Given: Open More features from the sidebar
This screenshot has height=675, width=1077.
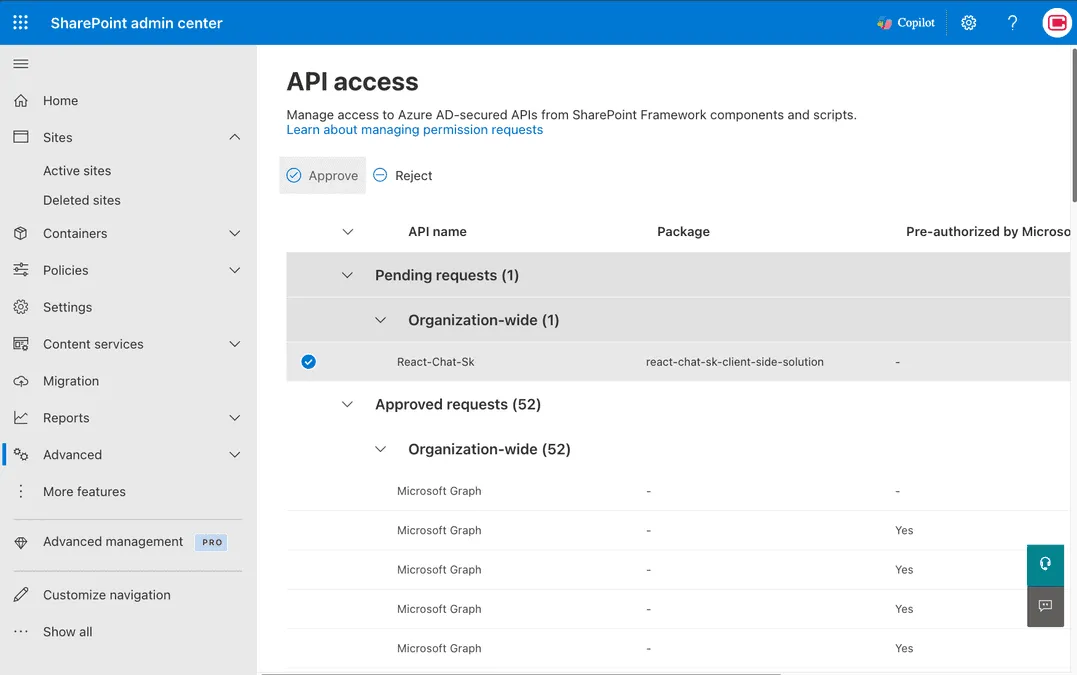Looking at the screenshot, I should (x=84, y=491).
